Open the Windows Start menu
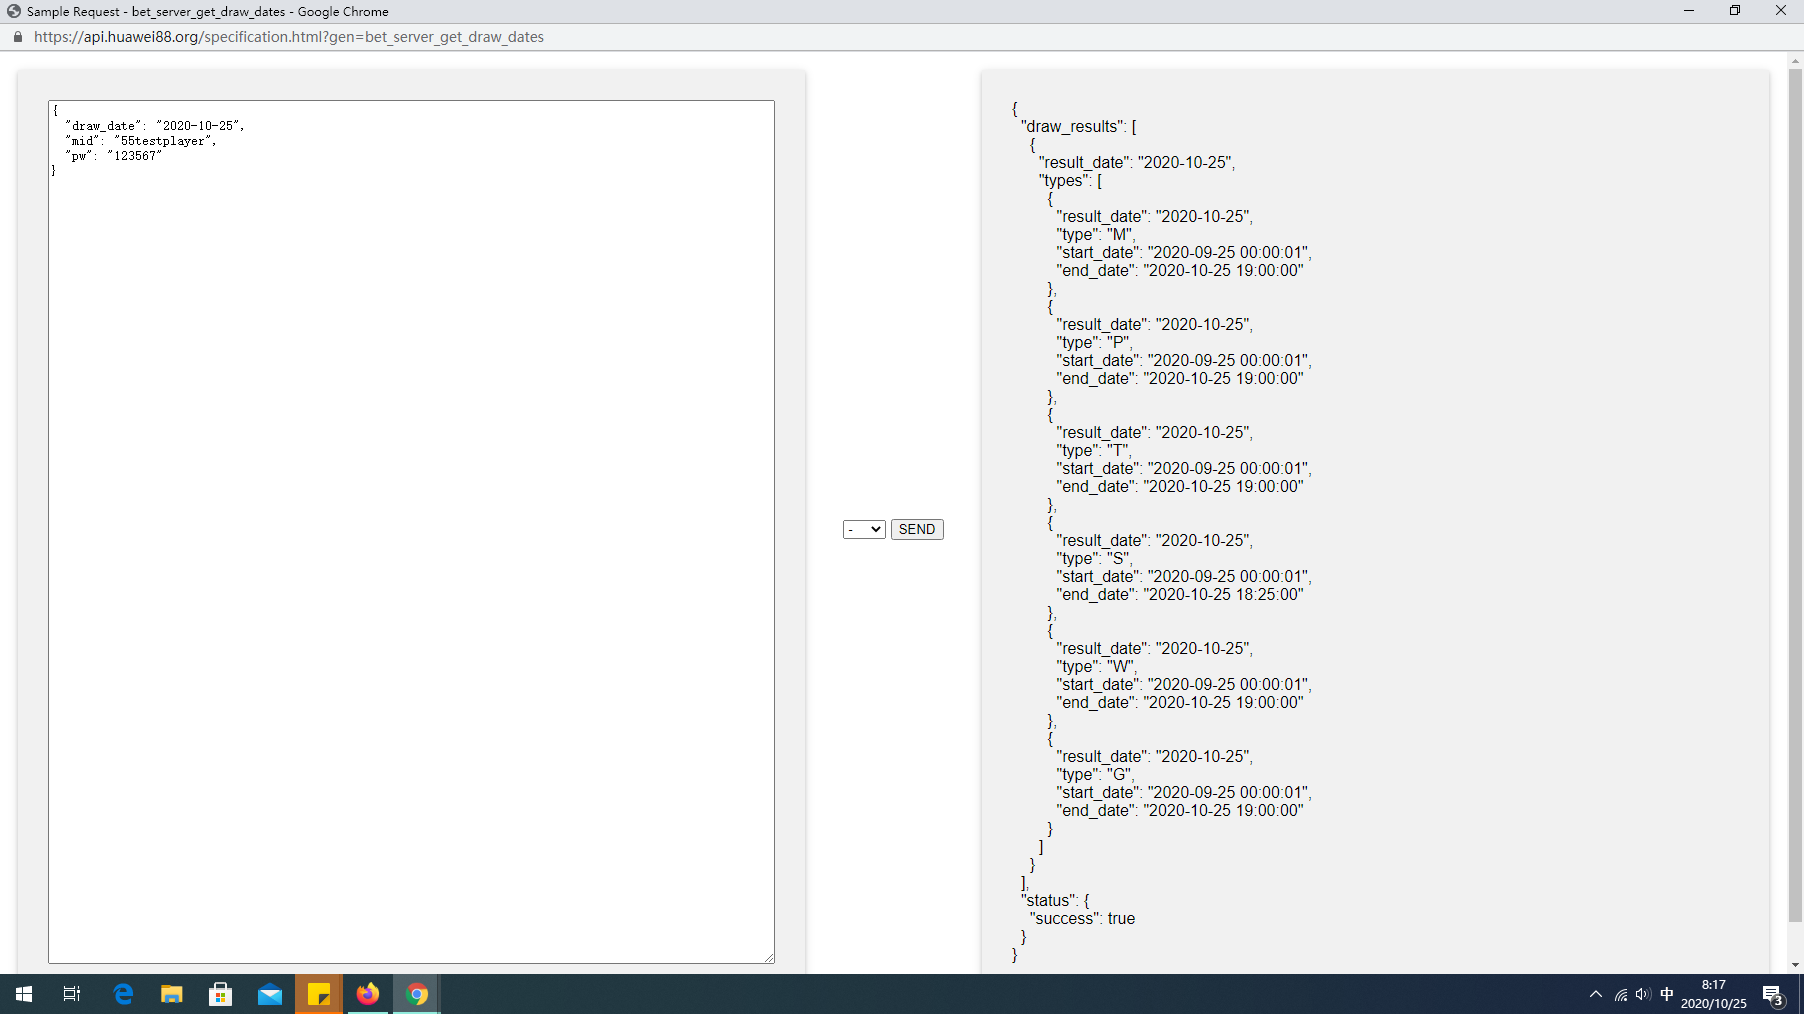 24,994
